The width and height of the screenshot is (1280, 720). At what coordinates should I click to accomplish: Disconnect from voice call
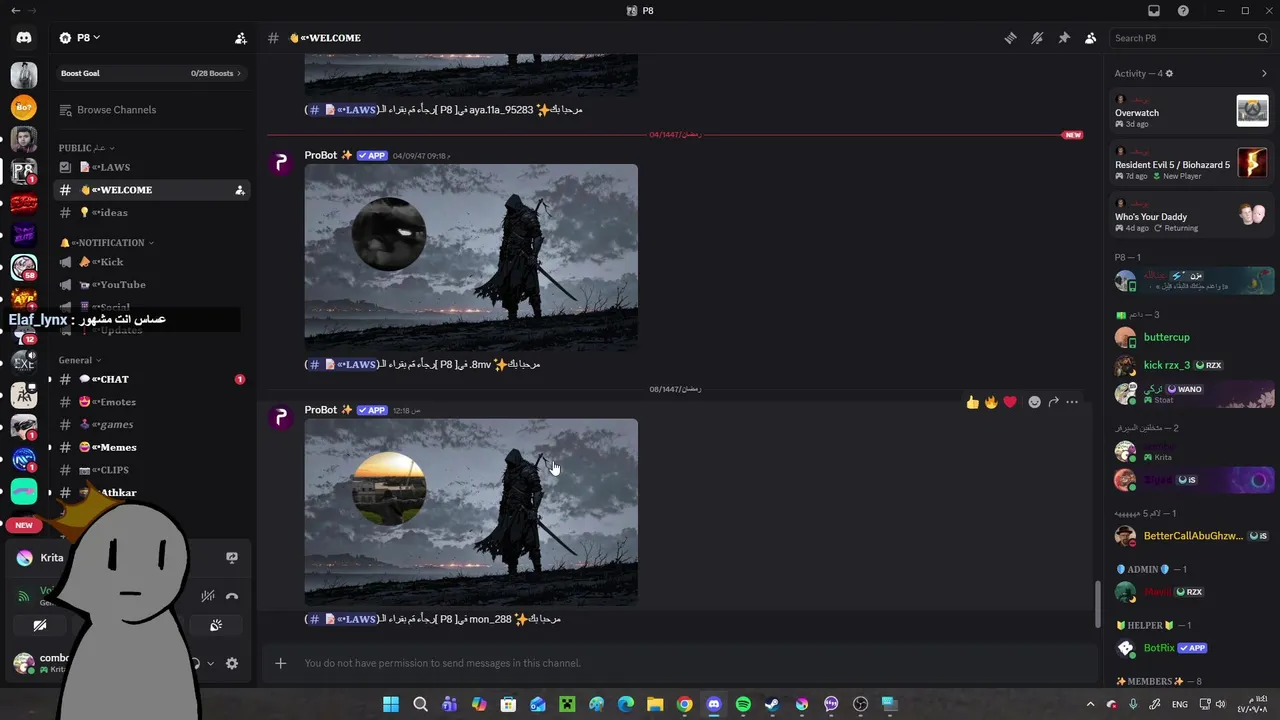pyautogui.click(x=232, y=596)
